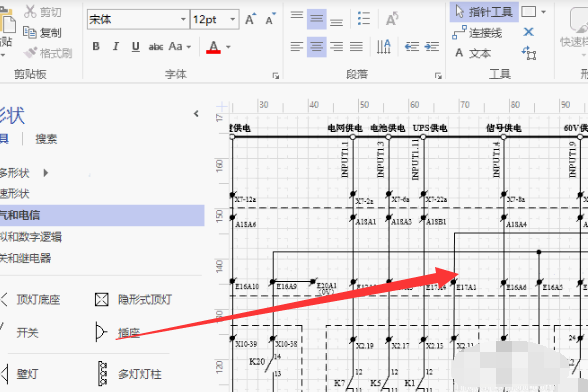Apply the red font color
588x392 pixels.
[x=213, y=47]
